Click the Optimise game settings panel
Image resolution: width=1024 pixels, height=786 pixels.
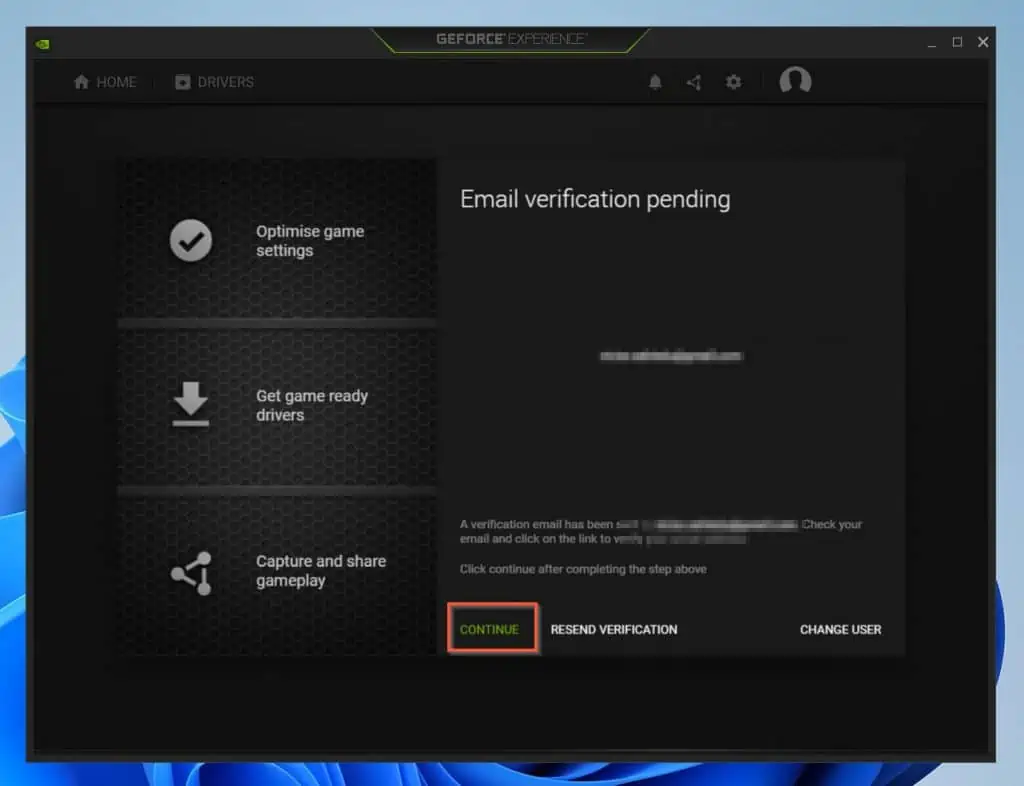[277, 240]
